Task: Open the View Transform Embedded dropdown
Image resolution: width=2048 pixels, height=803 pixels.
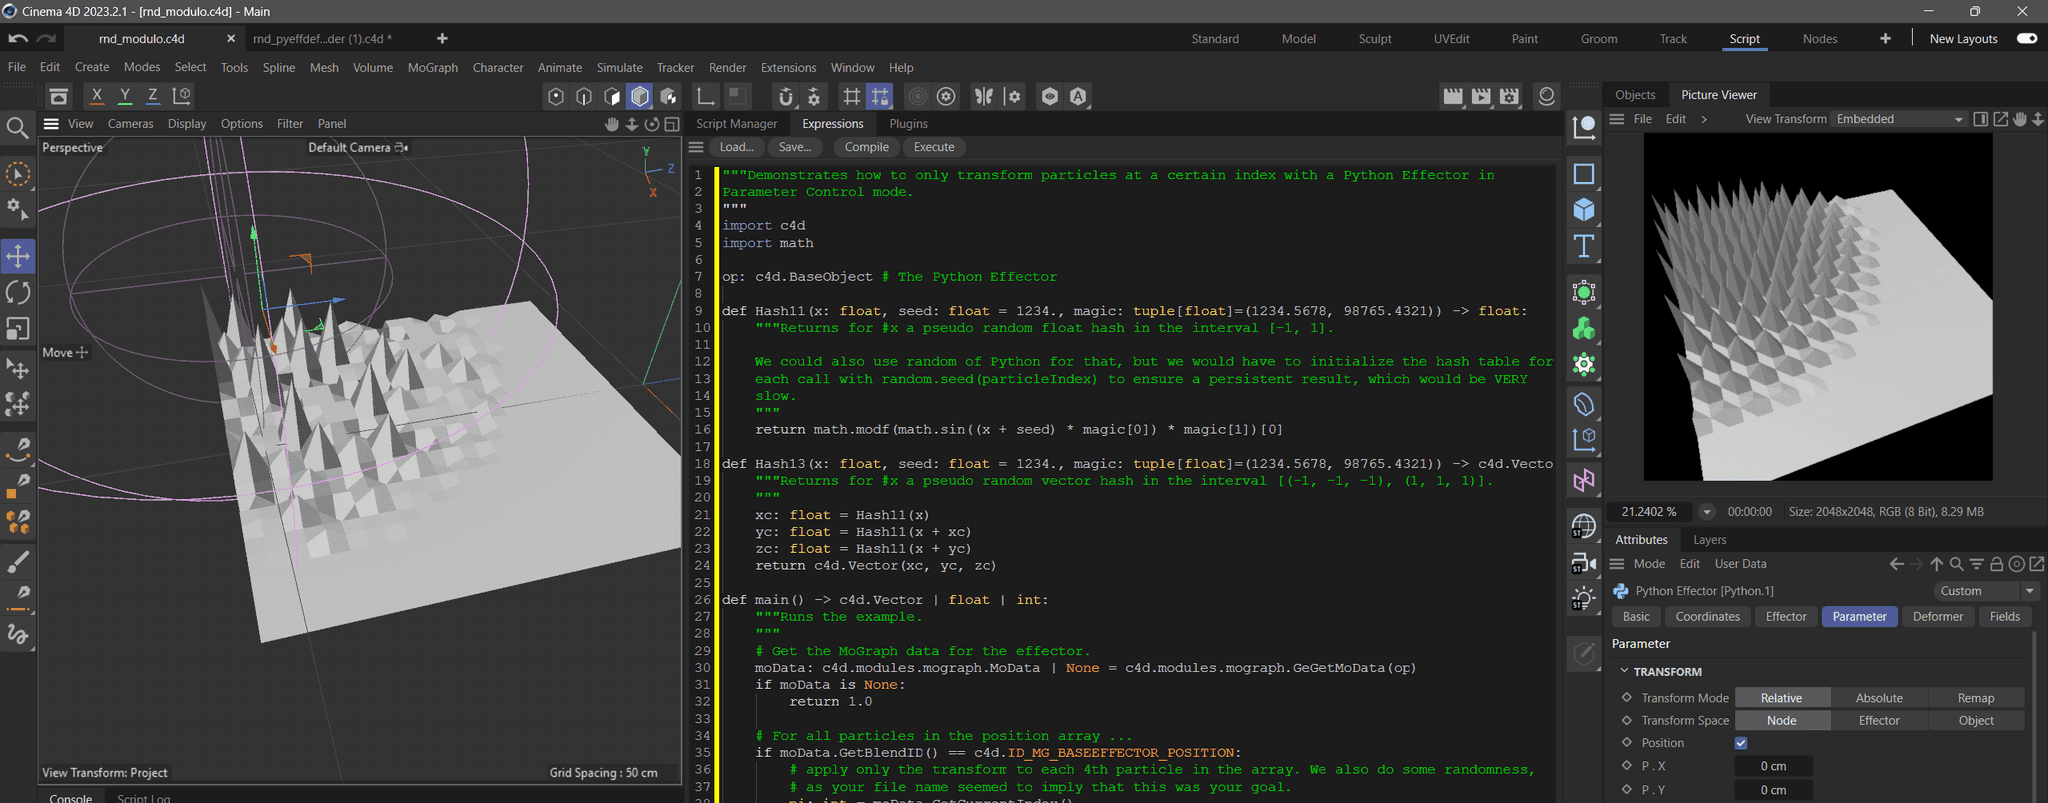Action: (x=1899, y=119)
